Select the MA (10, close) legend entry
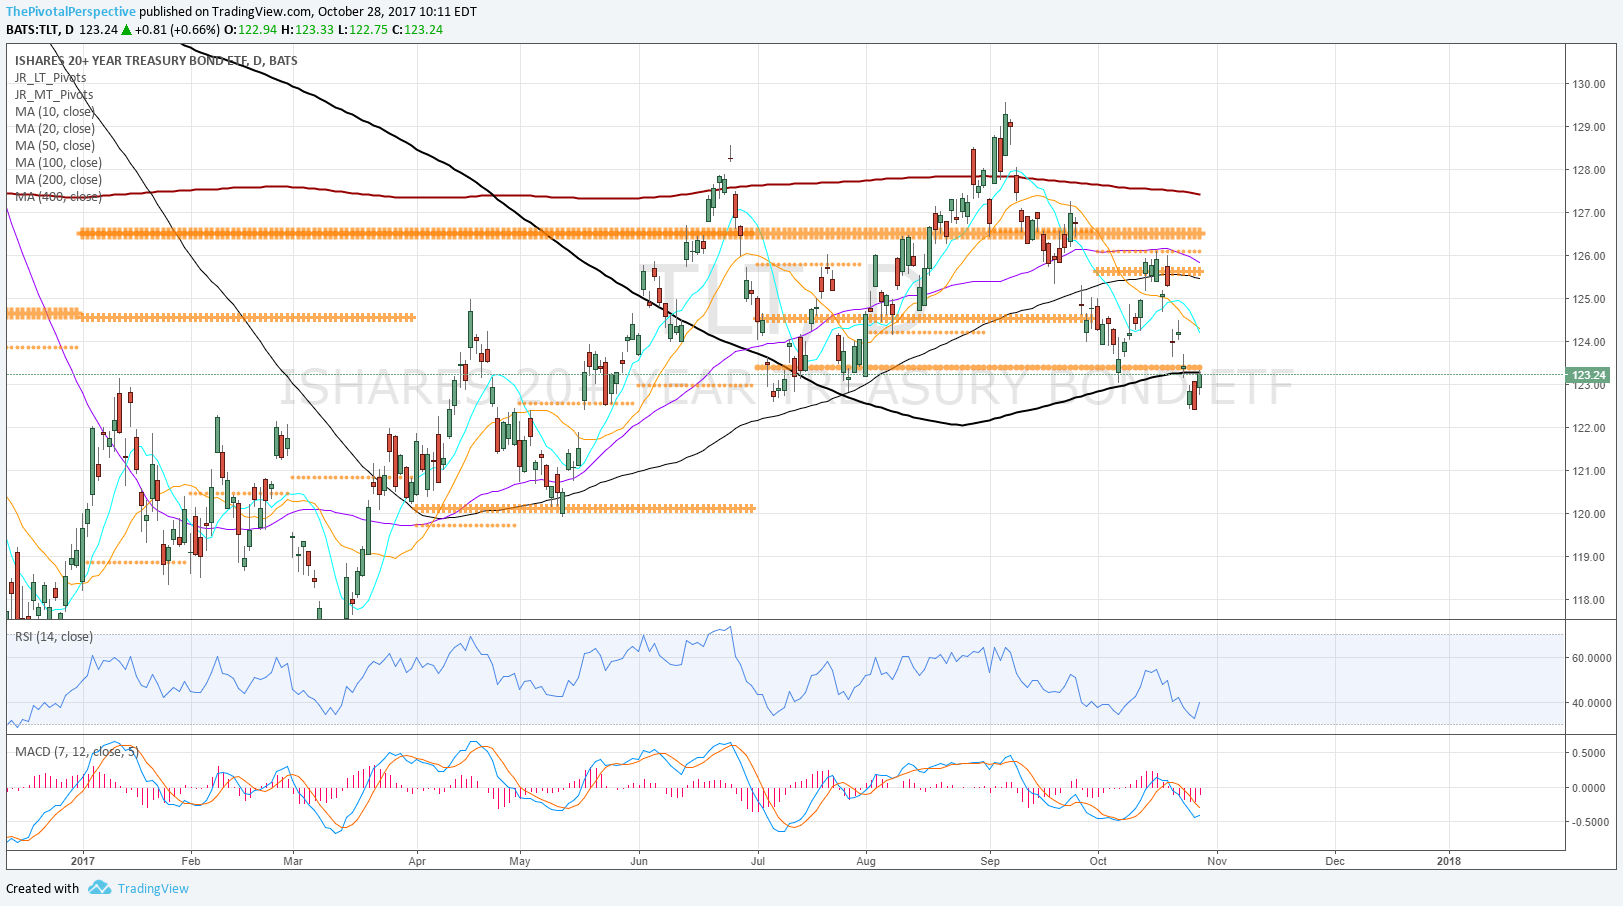Screen dimensions: 1623x906 55,111
